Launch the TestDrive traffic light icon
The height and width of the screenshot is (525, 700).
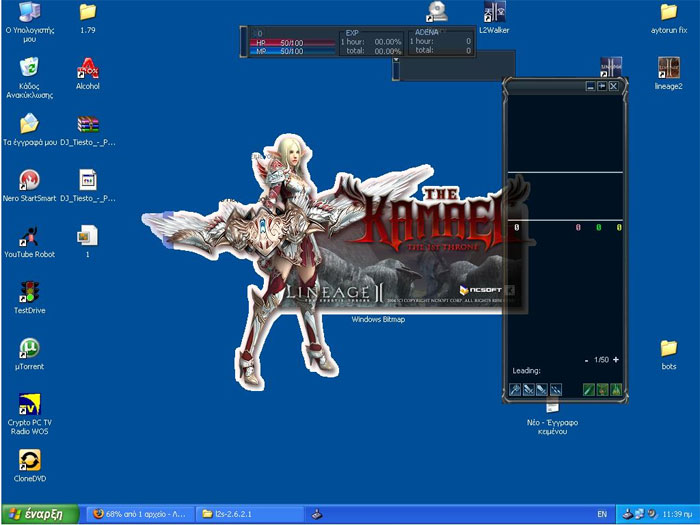pos(29,298)
